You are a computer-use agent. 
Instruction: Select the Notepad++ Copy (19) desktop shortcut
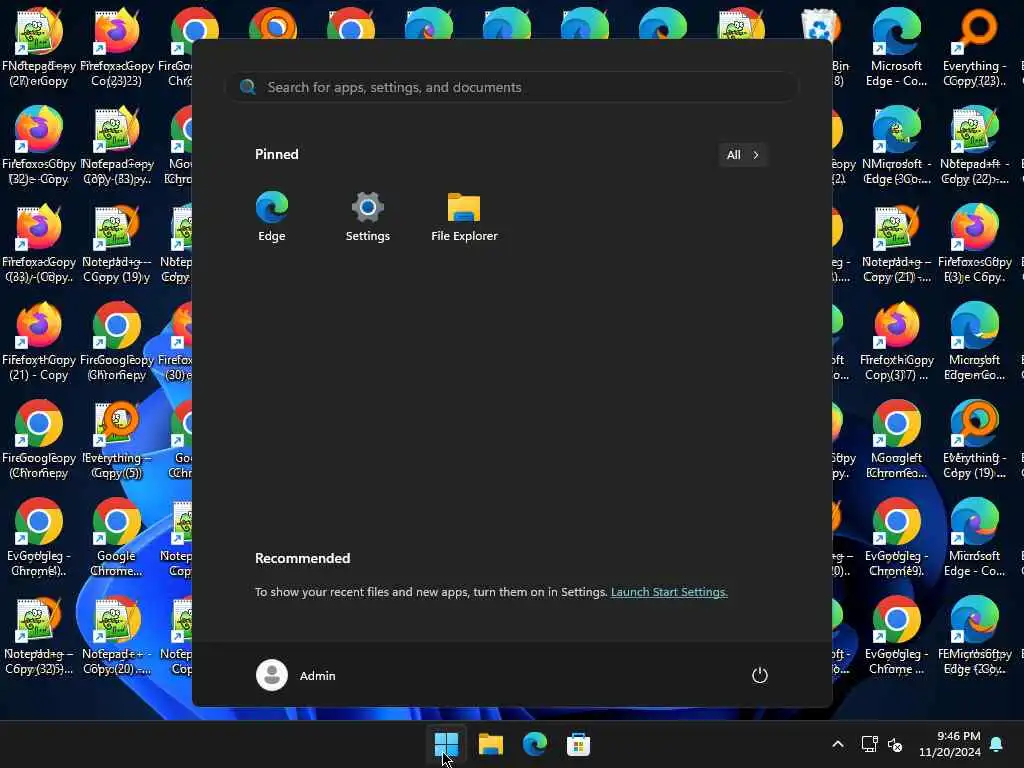coord(116,243)
